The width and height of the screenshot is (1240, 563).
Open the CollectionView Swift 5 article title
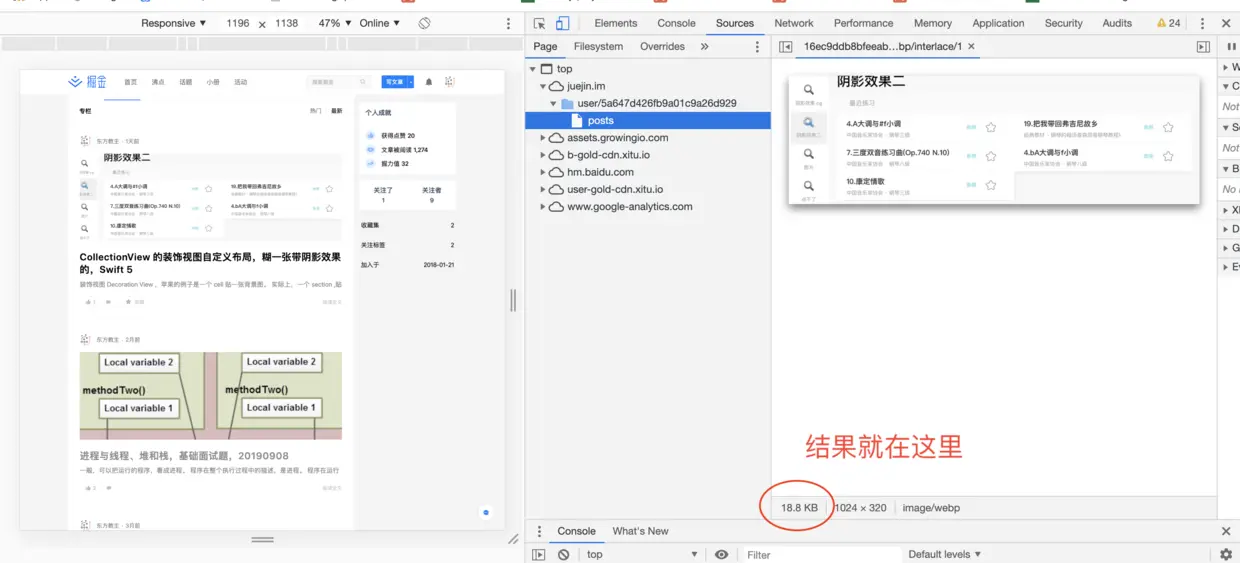pos(210,263)
